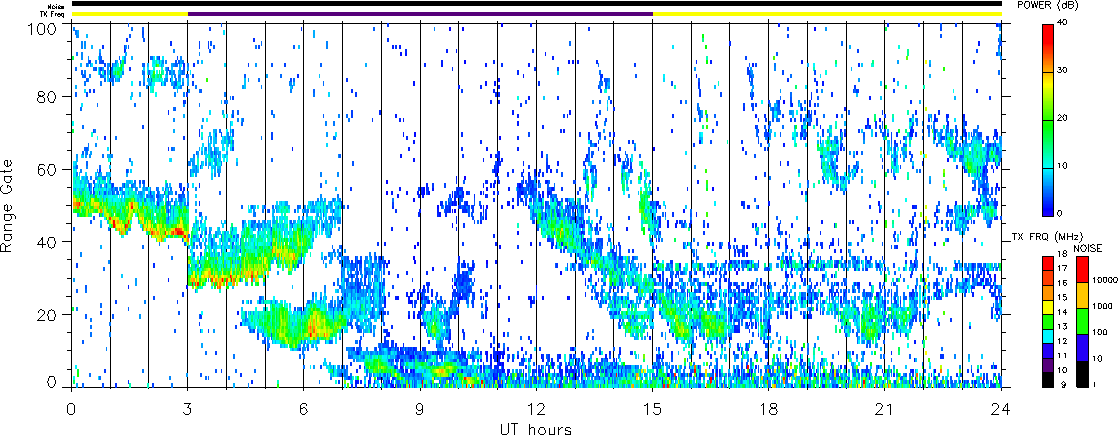Viewport: 1118px width, 435px height.
Task: Click the black Noise bar at the top
Action: (x=536, y=4)
